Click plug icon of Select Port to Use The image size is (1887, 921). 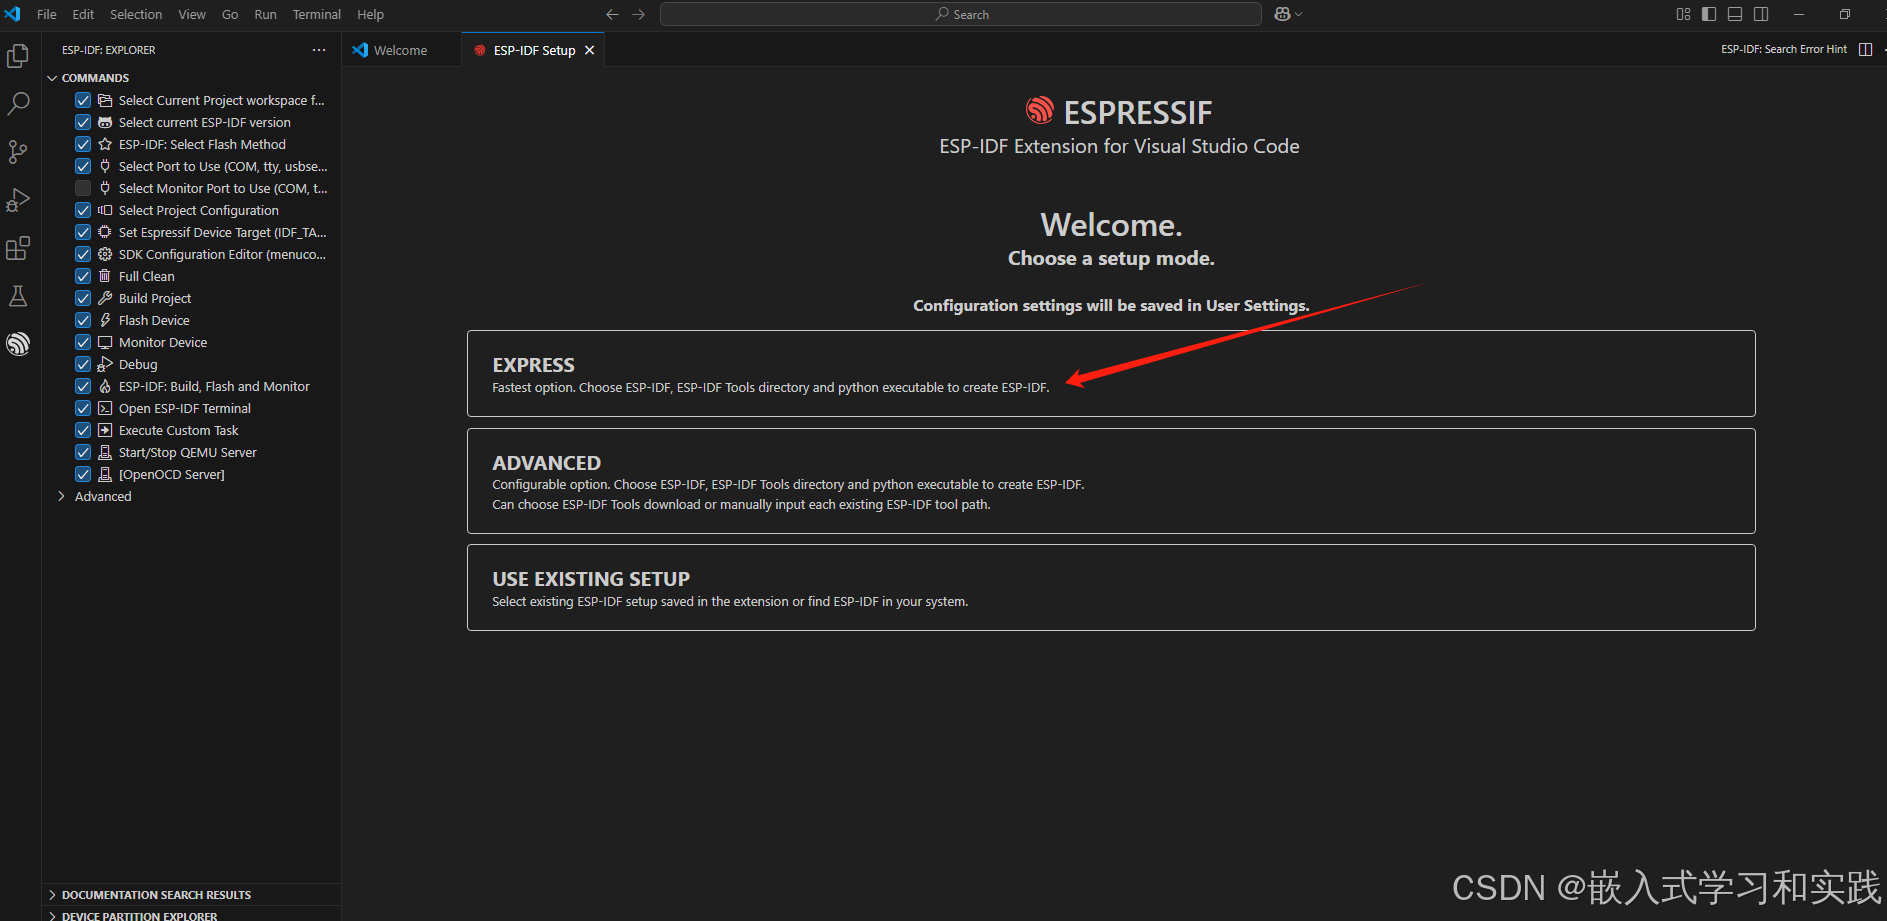pos(105,166)
